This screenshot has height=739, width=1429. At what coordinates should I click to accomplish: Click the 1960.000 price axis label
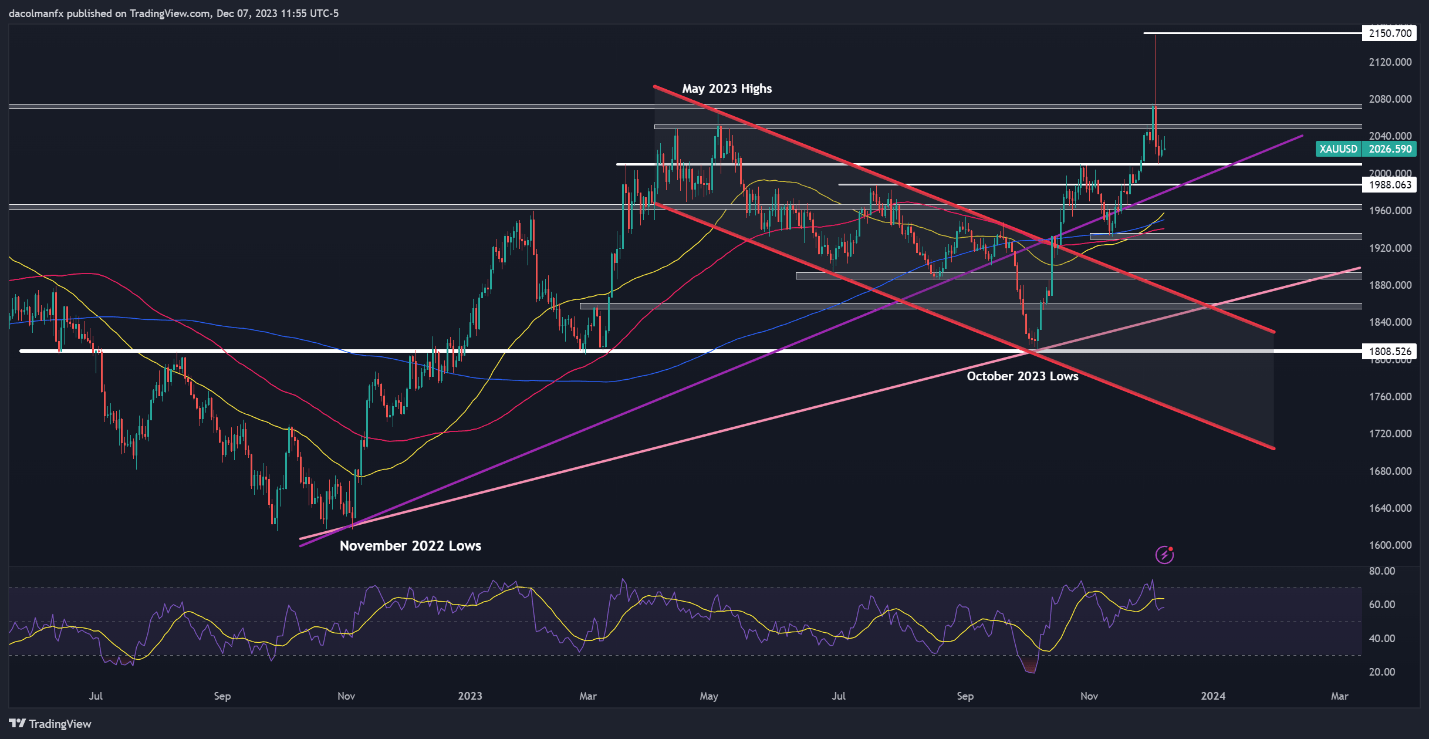pos(1390,211)
